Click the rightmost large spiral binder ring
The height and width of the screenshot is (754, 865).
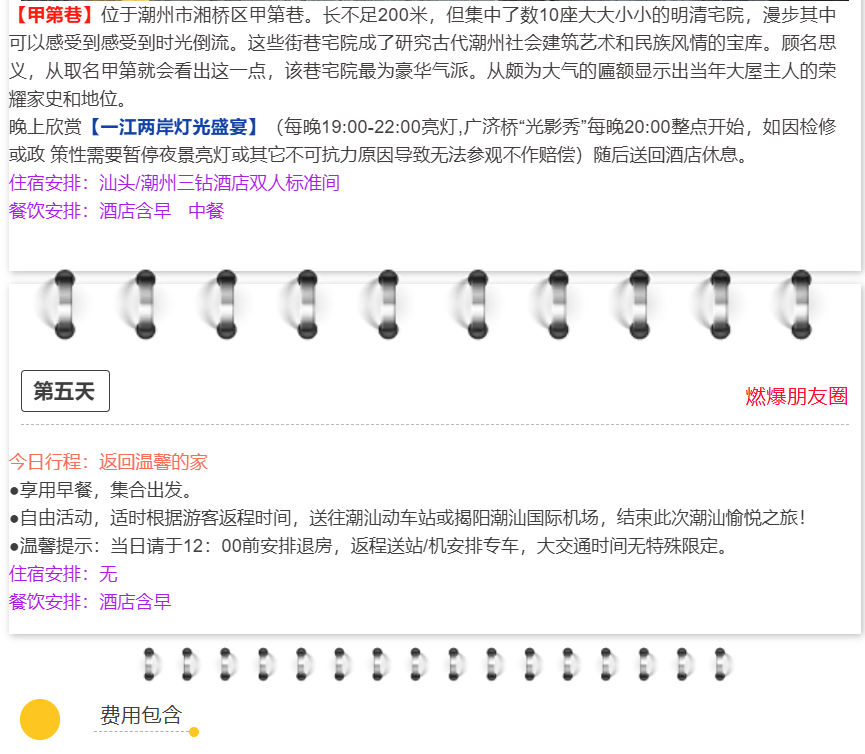(800, 302)
